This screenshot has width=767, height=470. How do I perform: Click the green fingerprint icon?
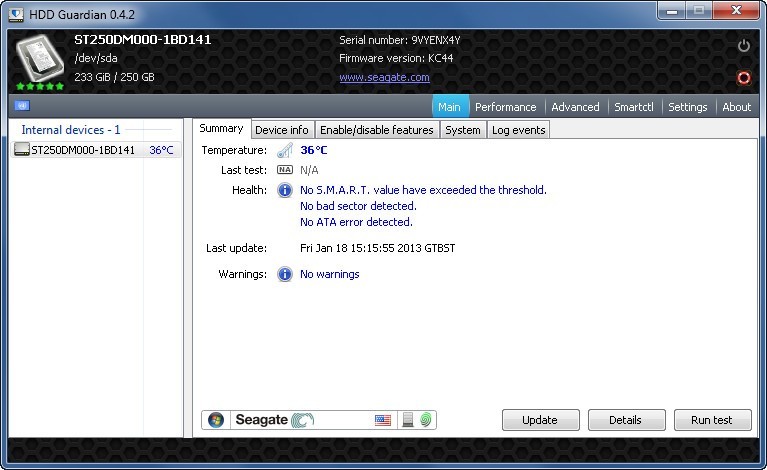coord(426,420)
